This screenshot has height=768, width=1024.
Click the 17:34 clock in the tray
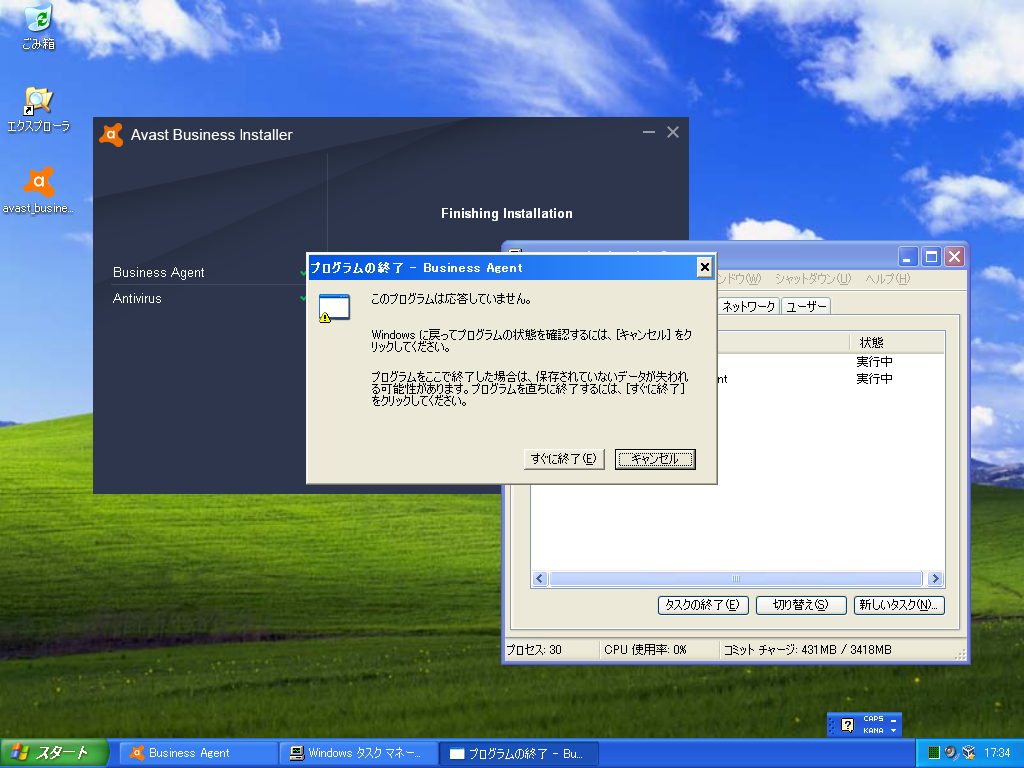click(x=997, y=753)
